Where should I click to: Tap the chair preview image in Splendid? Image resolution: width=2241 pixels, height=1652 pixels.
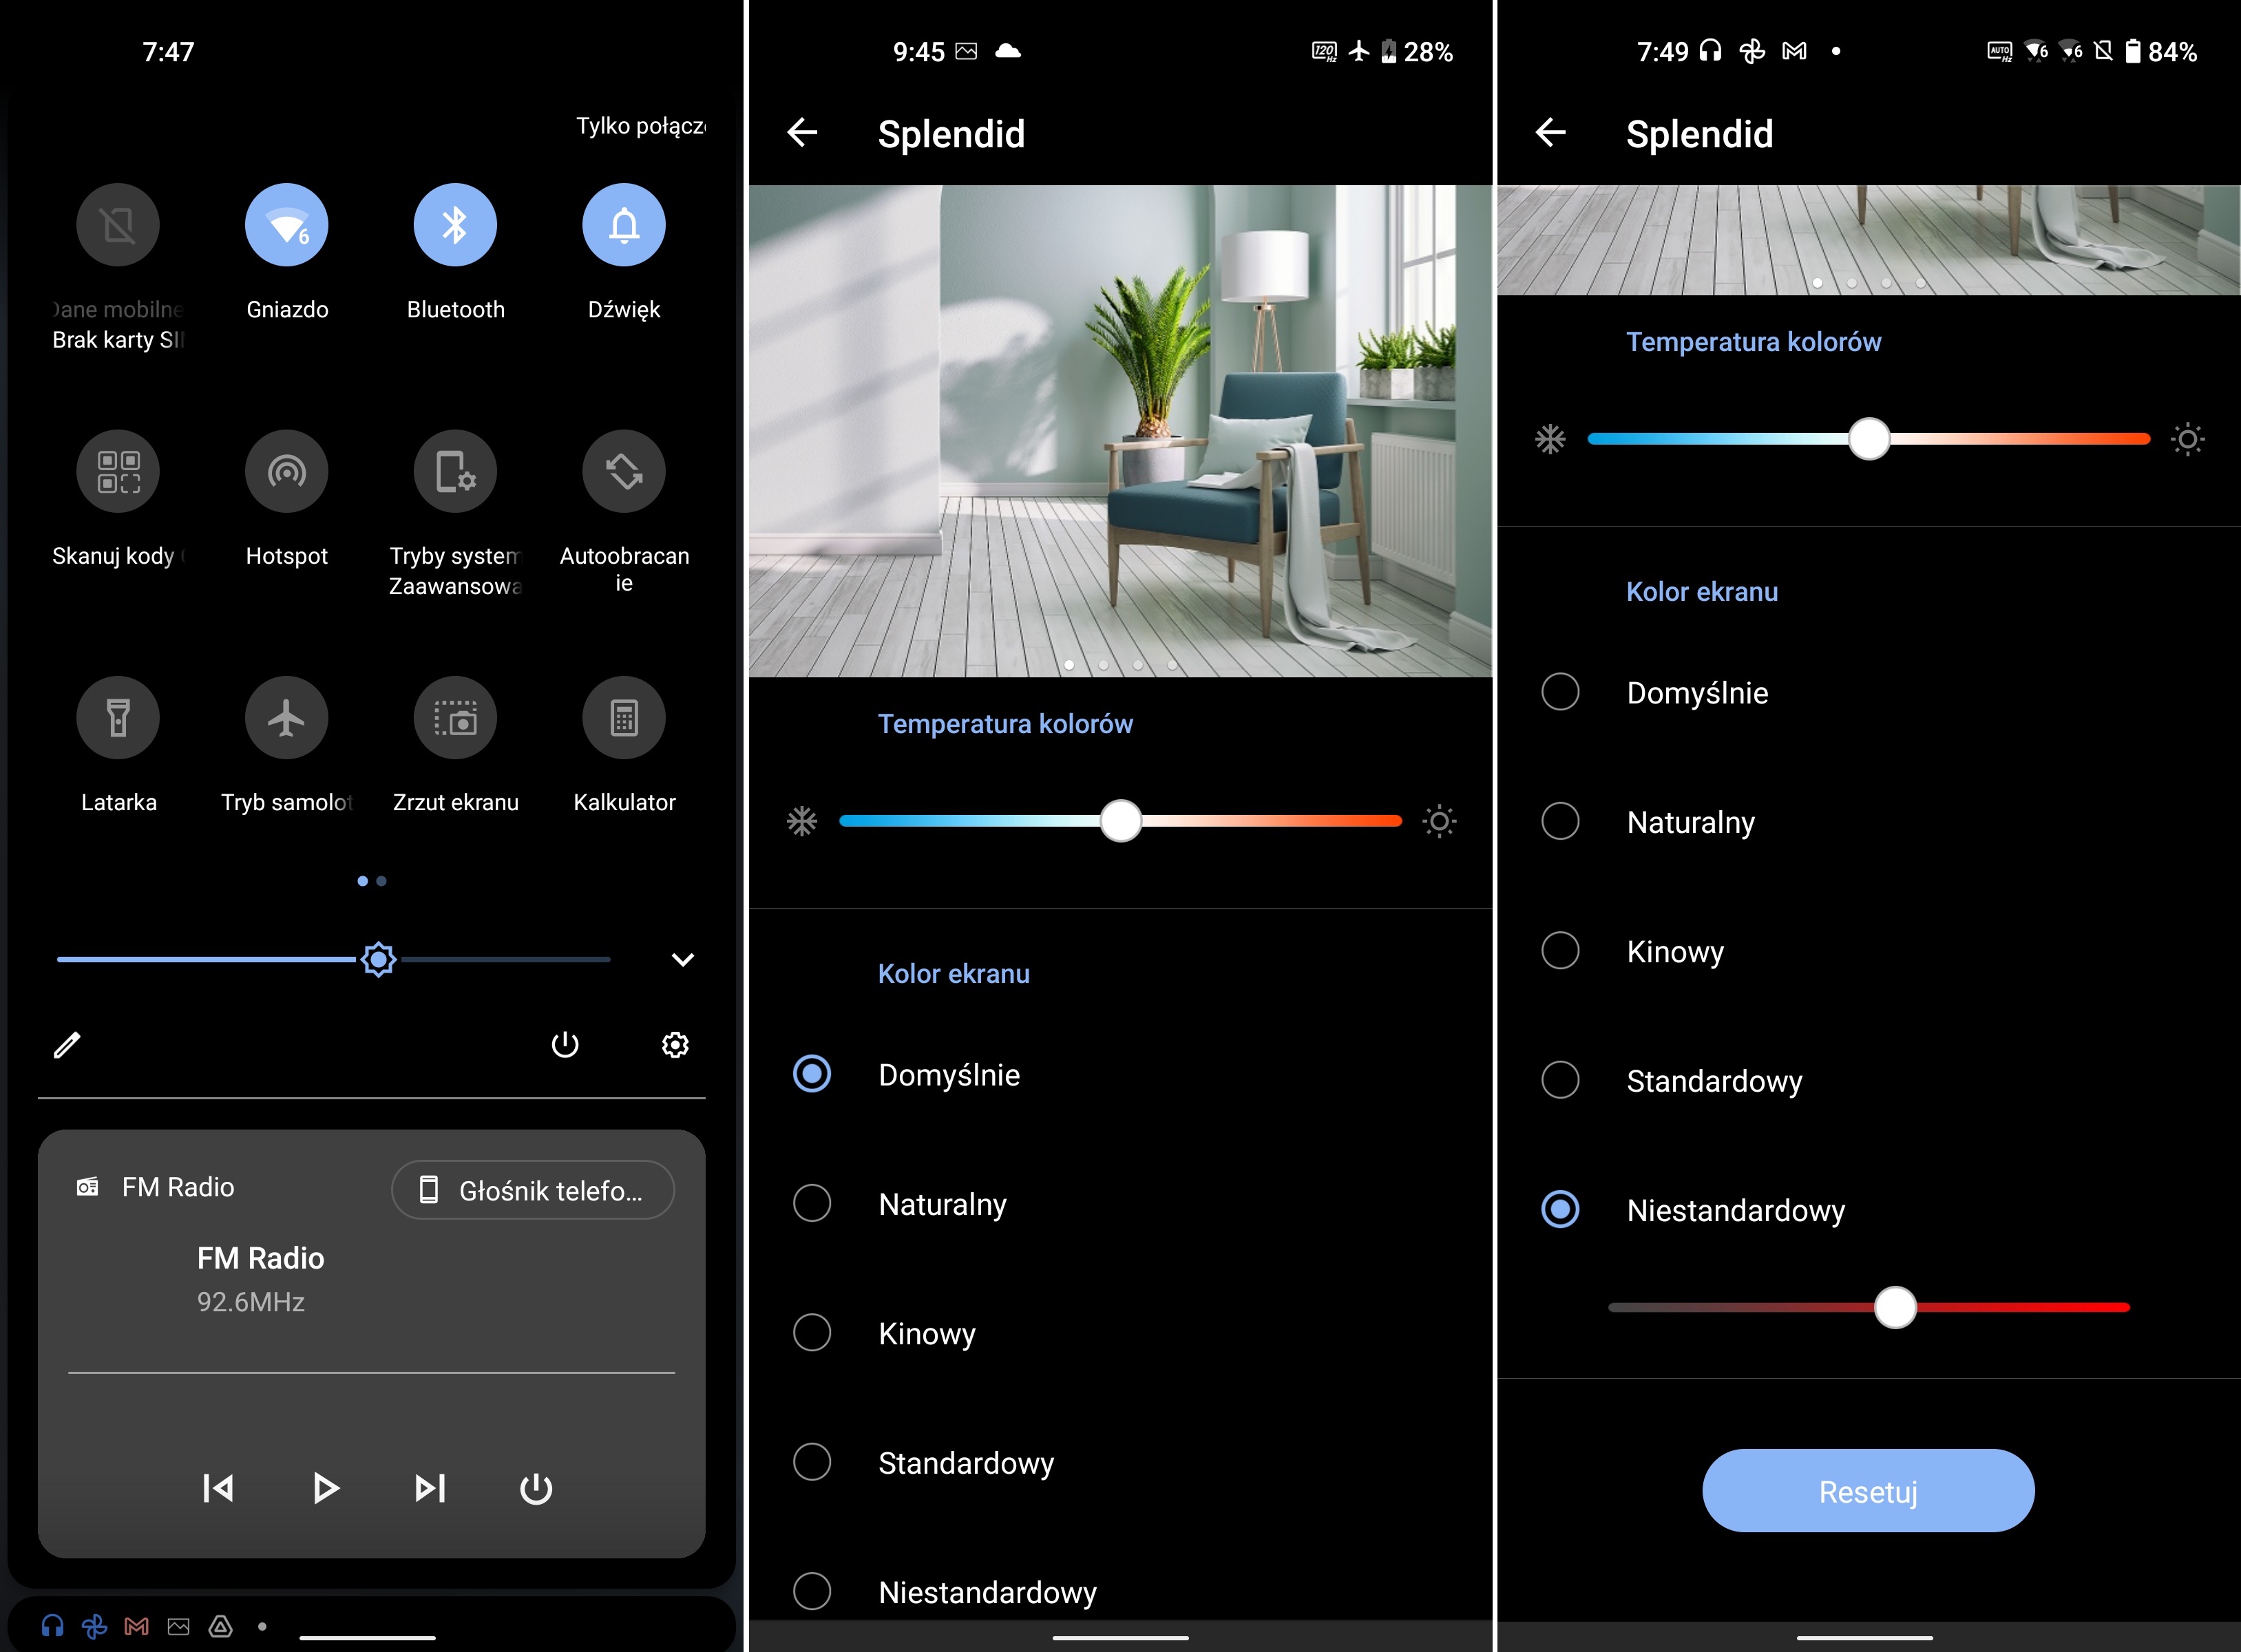coord(1120,430)
